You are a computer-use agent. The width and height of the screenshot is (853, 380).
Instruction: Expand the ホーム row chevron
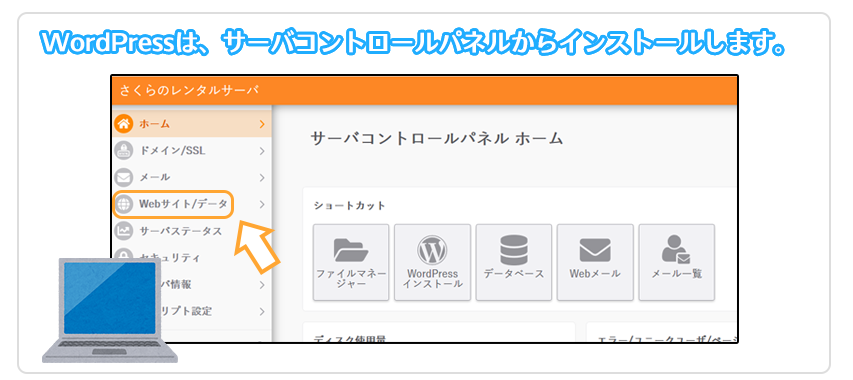tap(262, 124)
